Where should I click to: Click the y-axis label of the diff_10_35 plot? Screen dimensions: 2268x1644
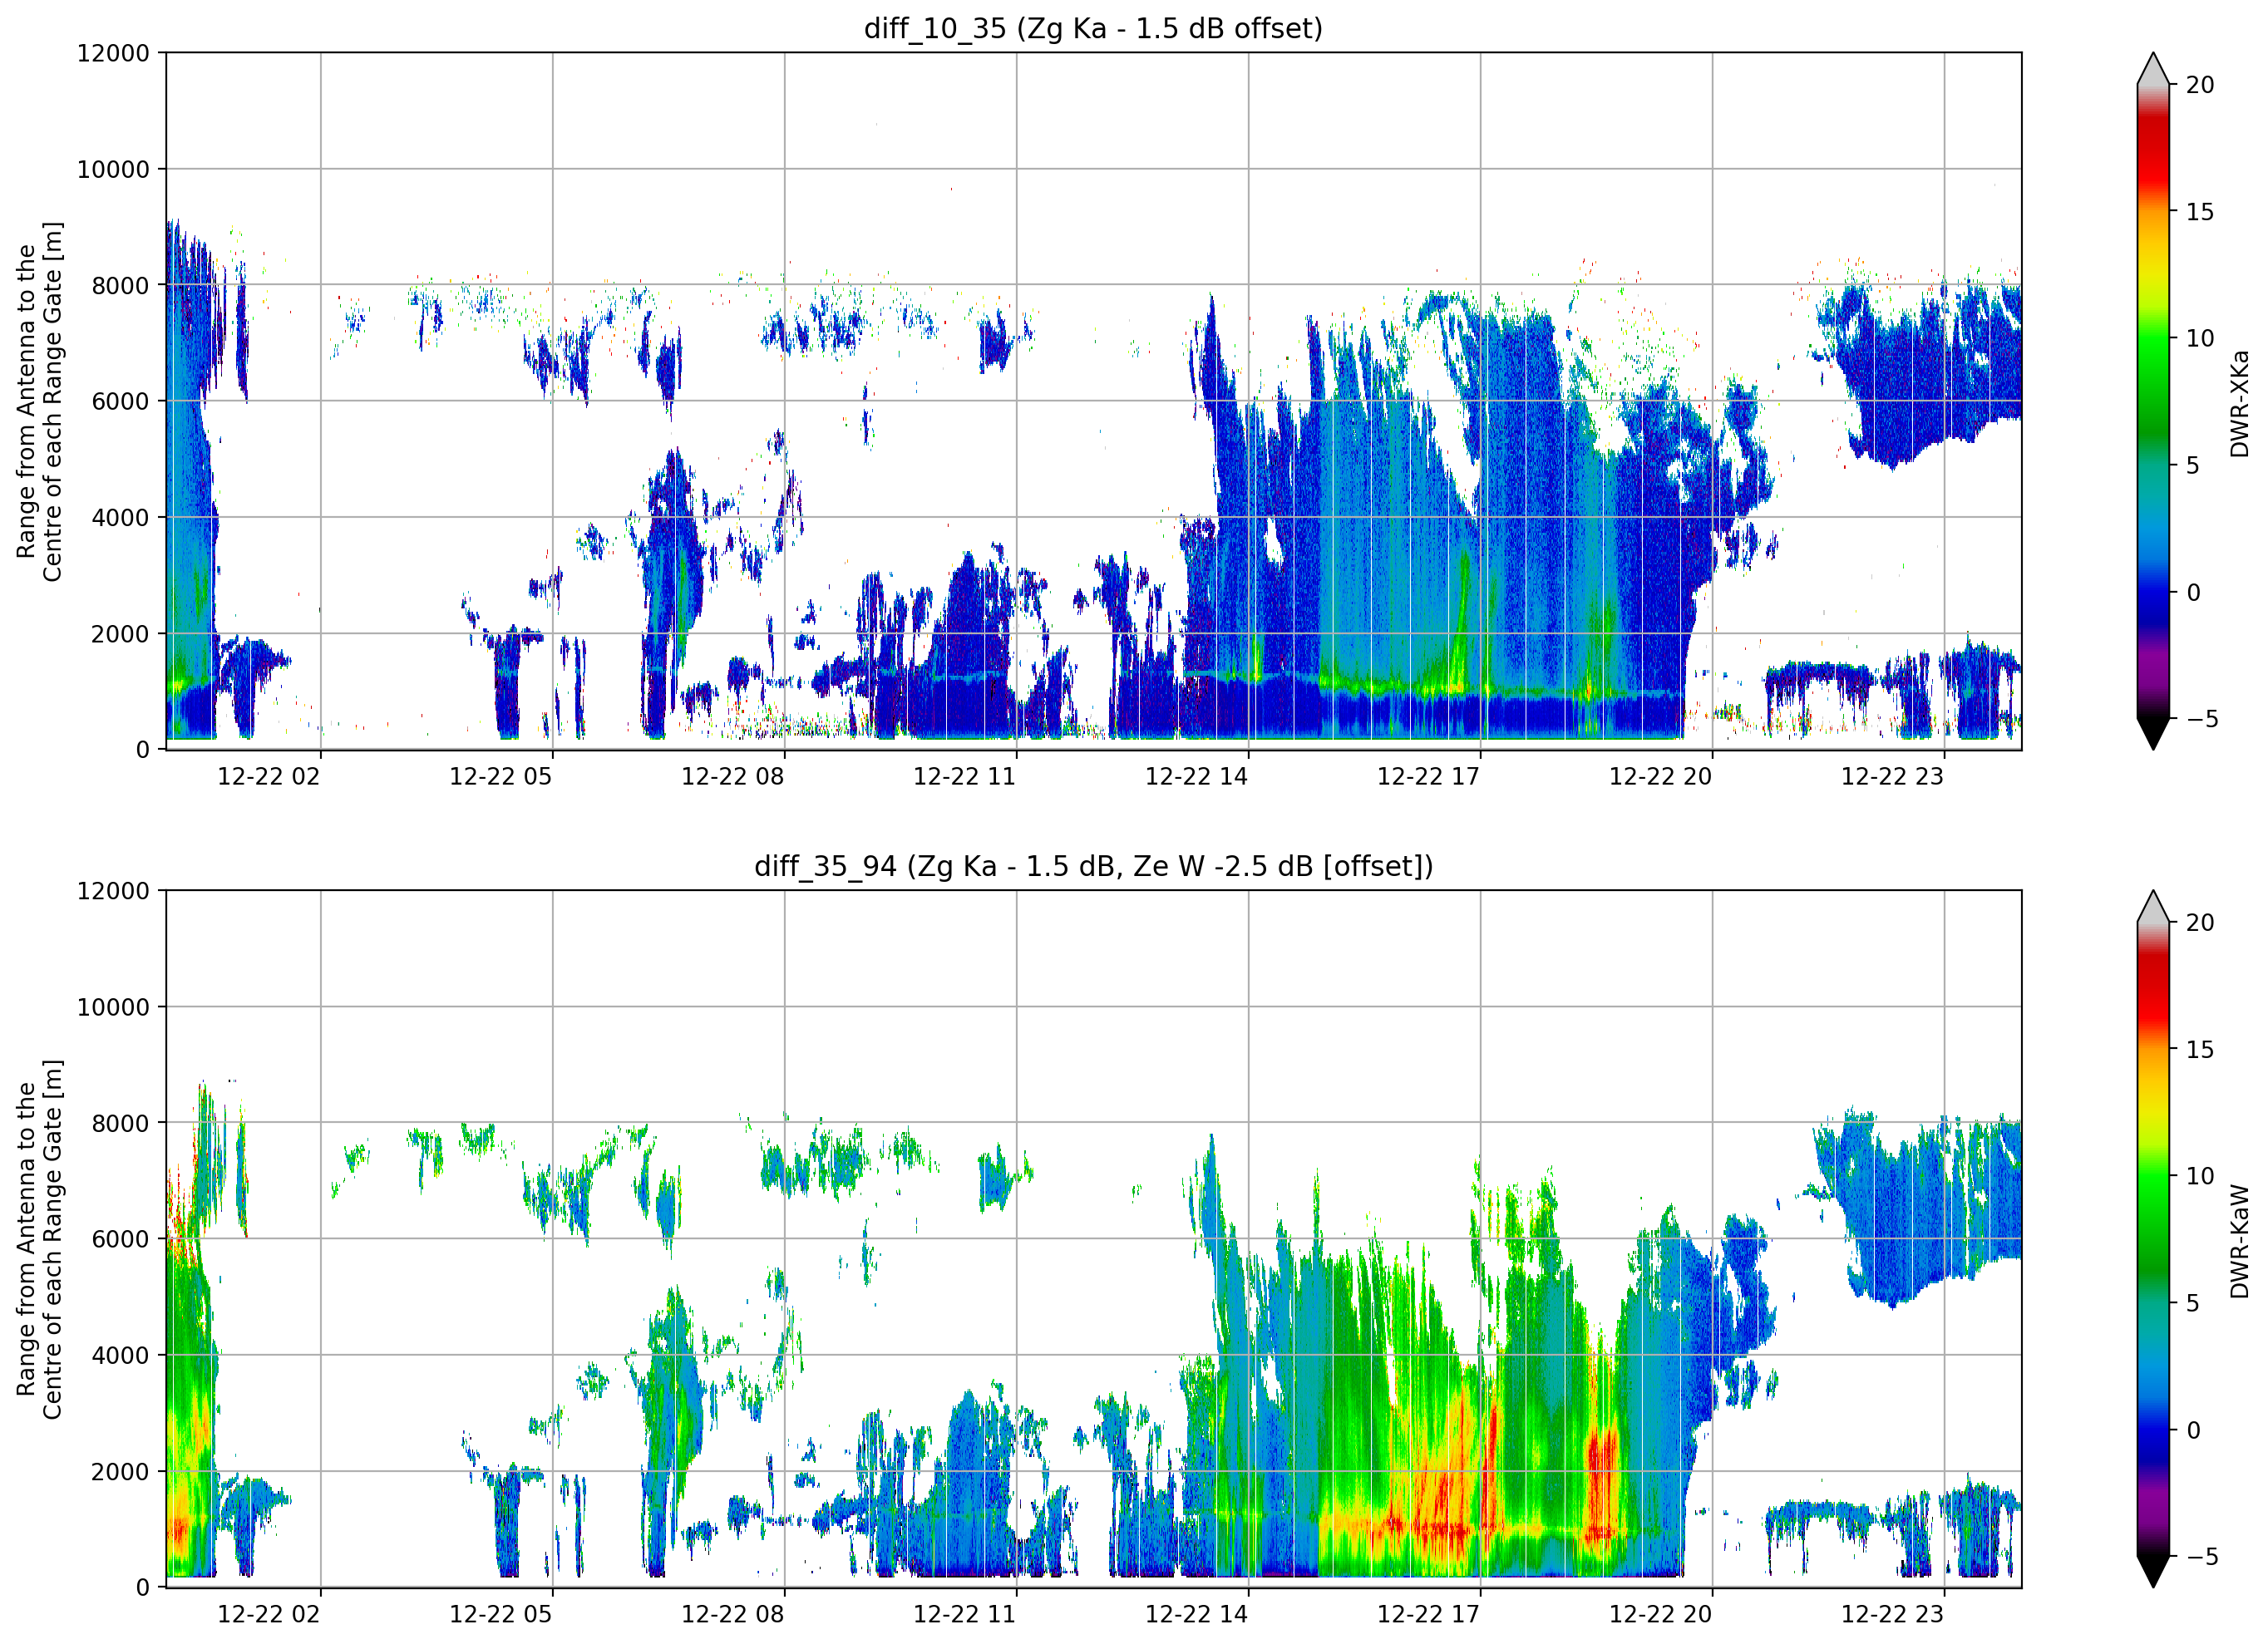coord(39,401)
